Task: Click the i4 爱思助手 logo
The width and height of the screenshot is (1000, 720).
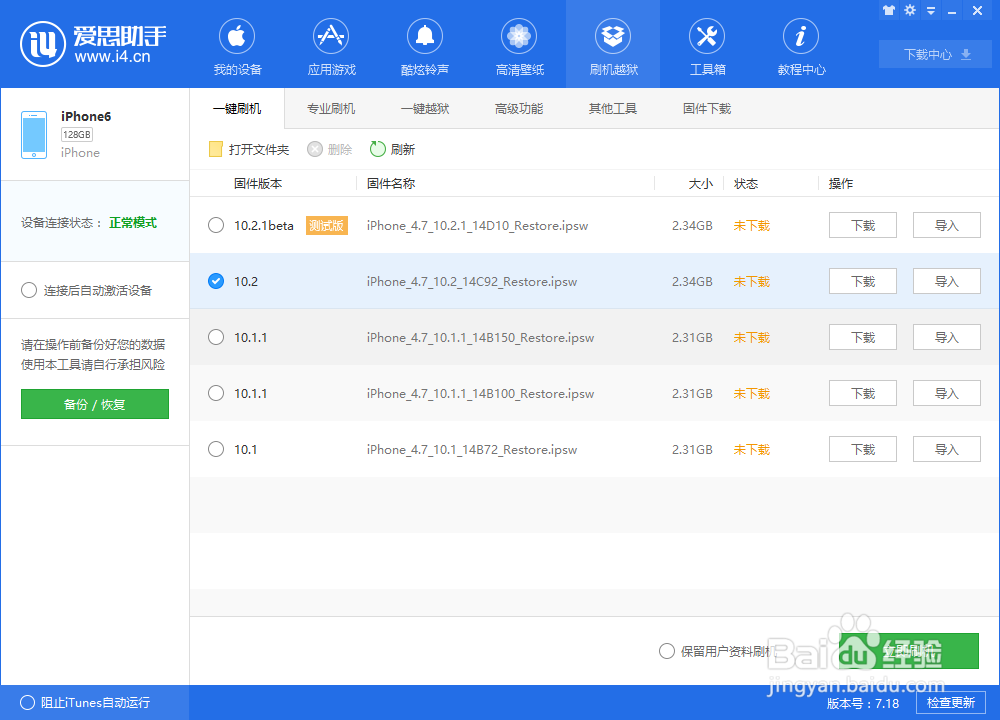Action: point(93,44)
